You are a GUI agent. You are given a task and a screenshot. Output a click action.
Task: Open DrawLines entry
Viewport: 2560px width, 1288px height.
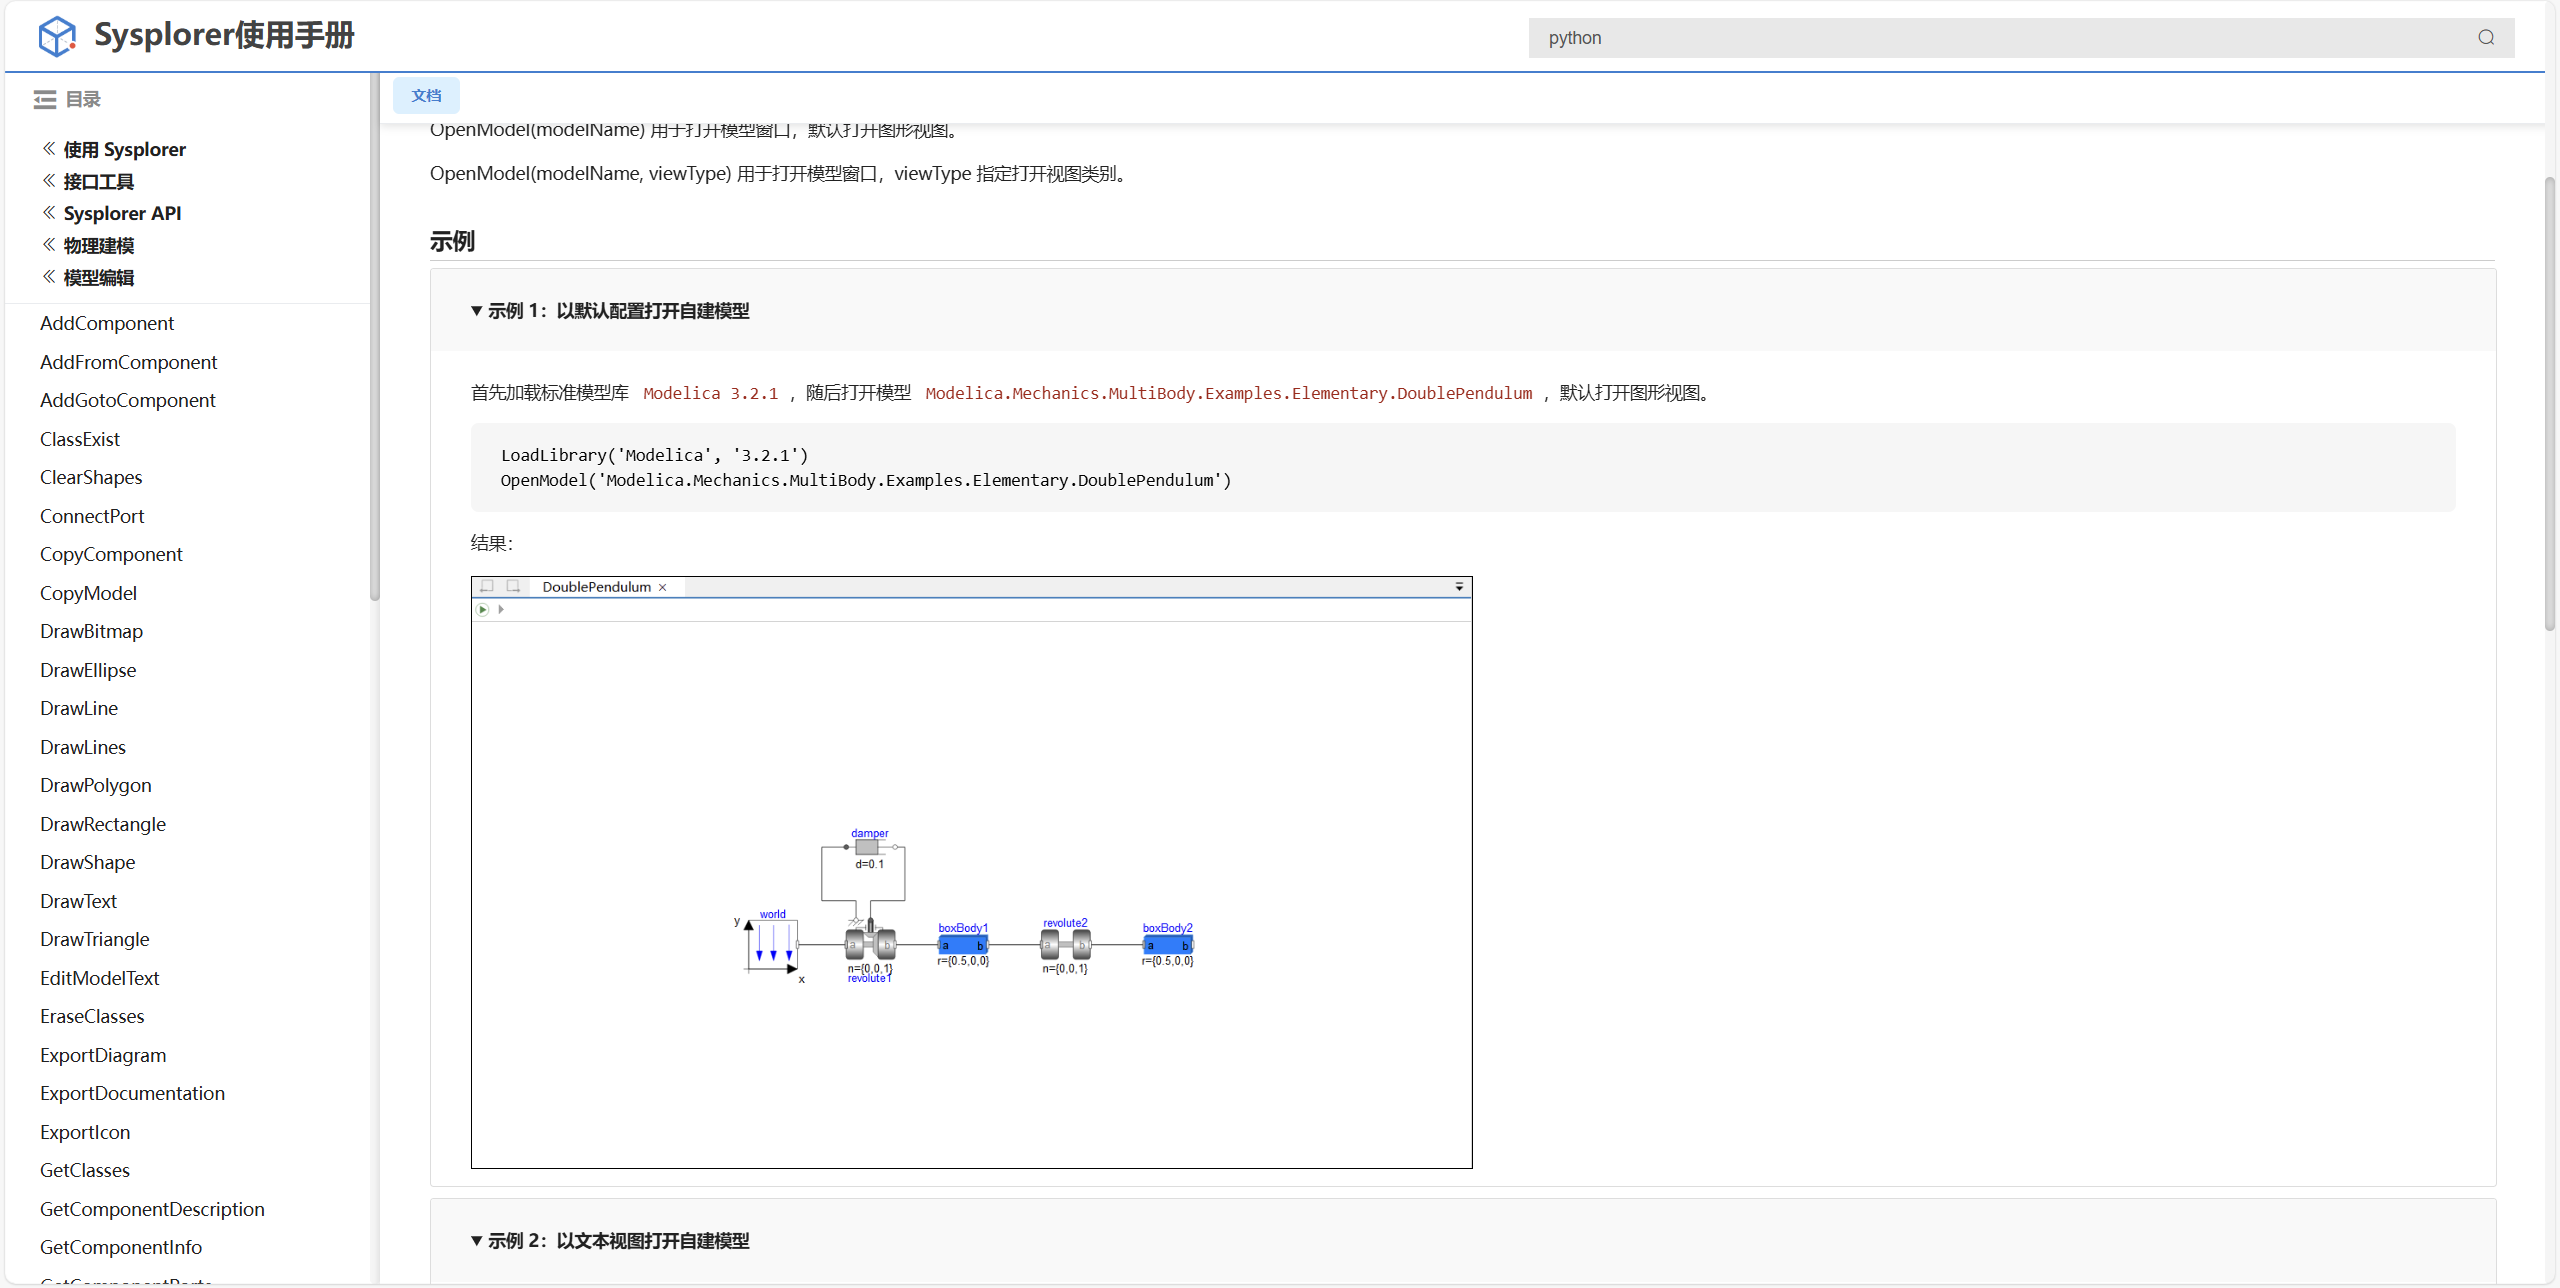pyautogui.click(x=83, y=747)
